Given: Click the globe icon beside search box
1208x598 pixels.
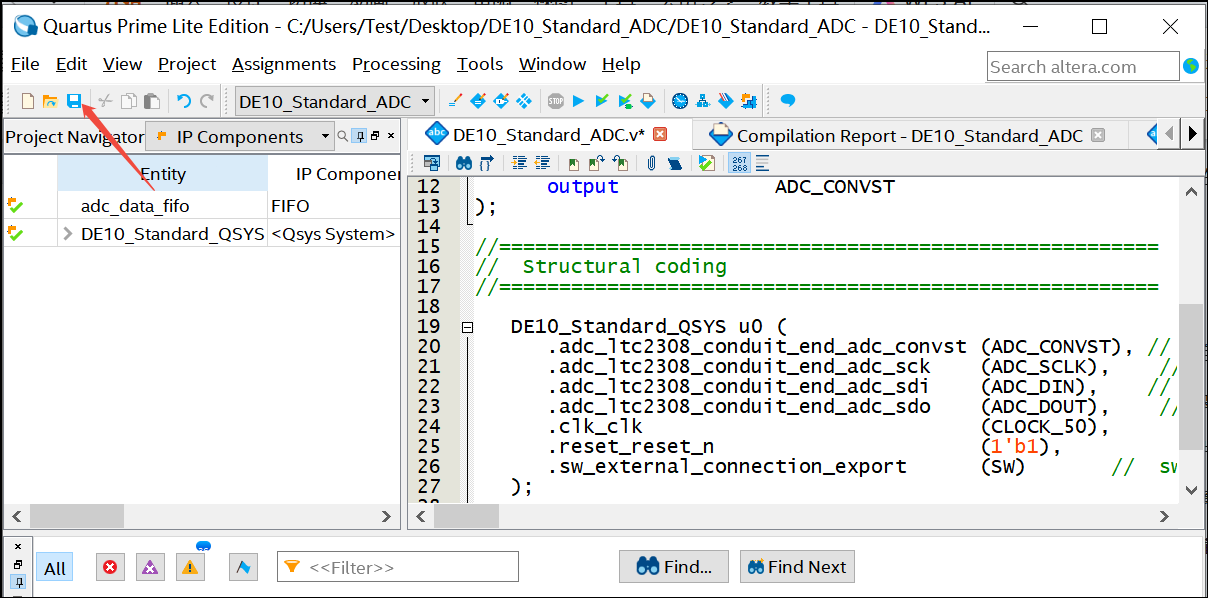Looking at the screenshot, I should 1191,66.
